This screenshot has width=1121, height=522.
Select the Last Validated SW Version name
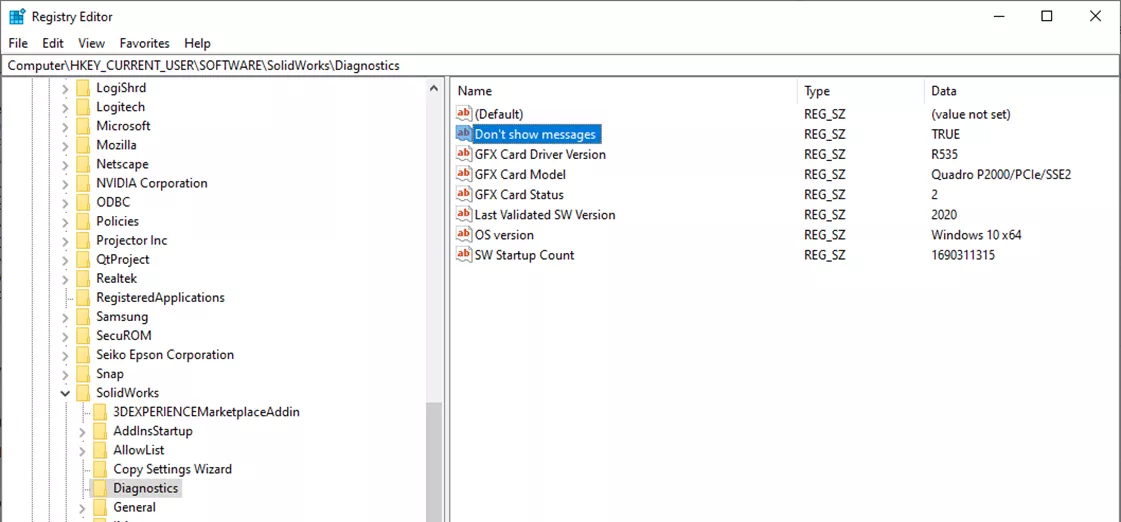pyautogui.click(x=545, y=215)
